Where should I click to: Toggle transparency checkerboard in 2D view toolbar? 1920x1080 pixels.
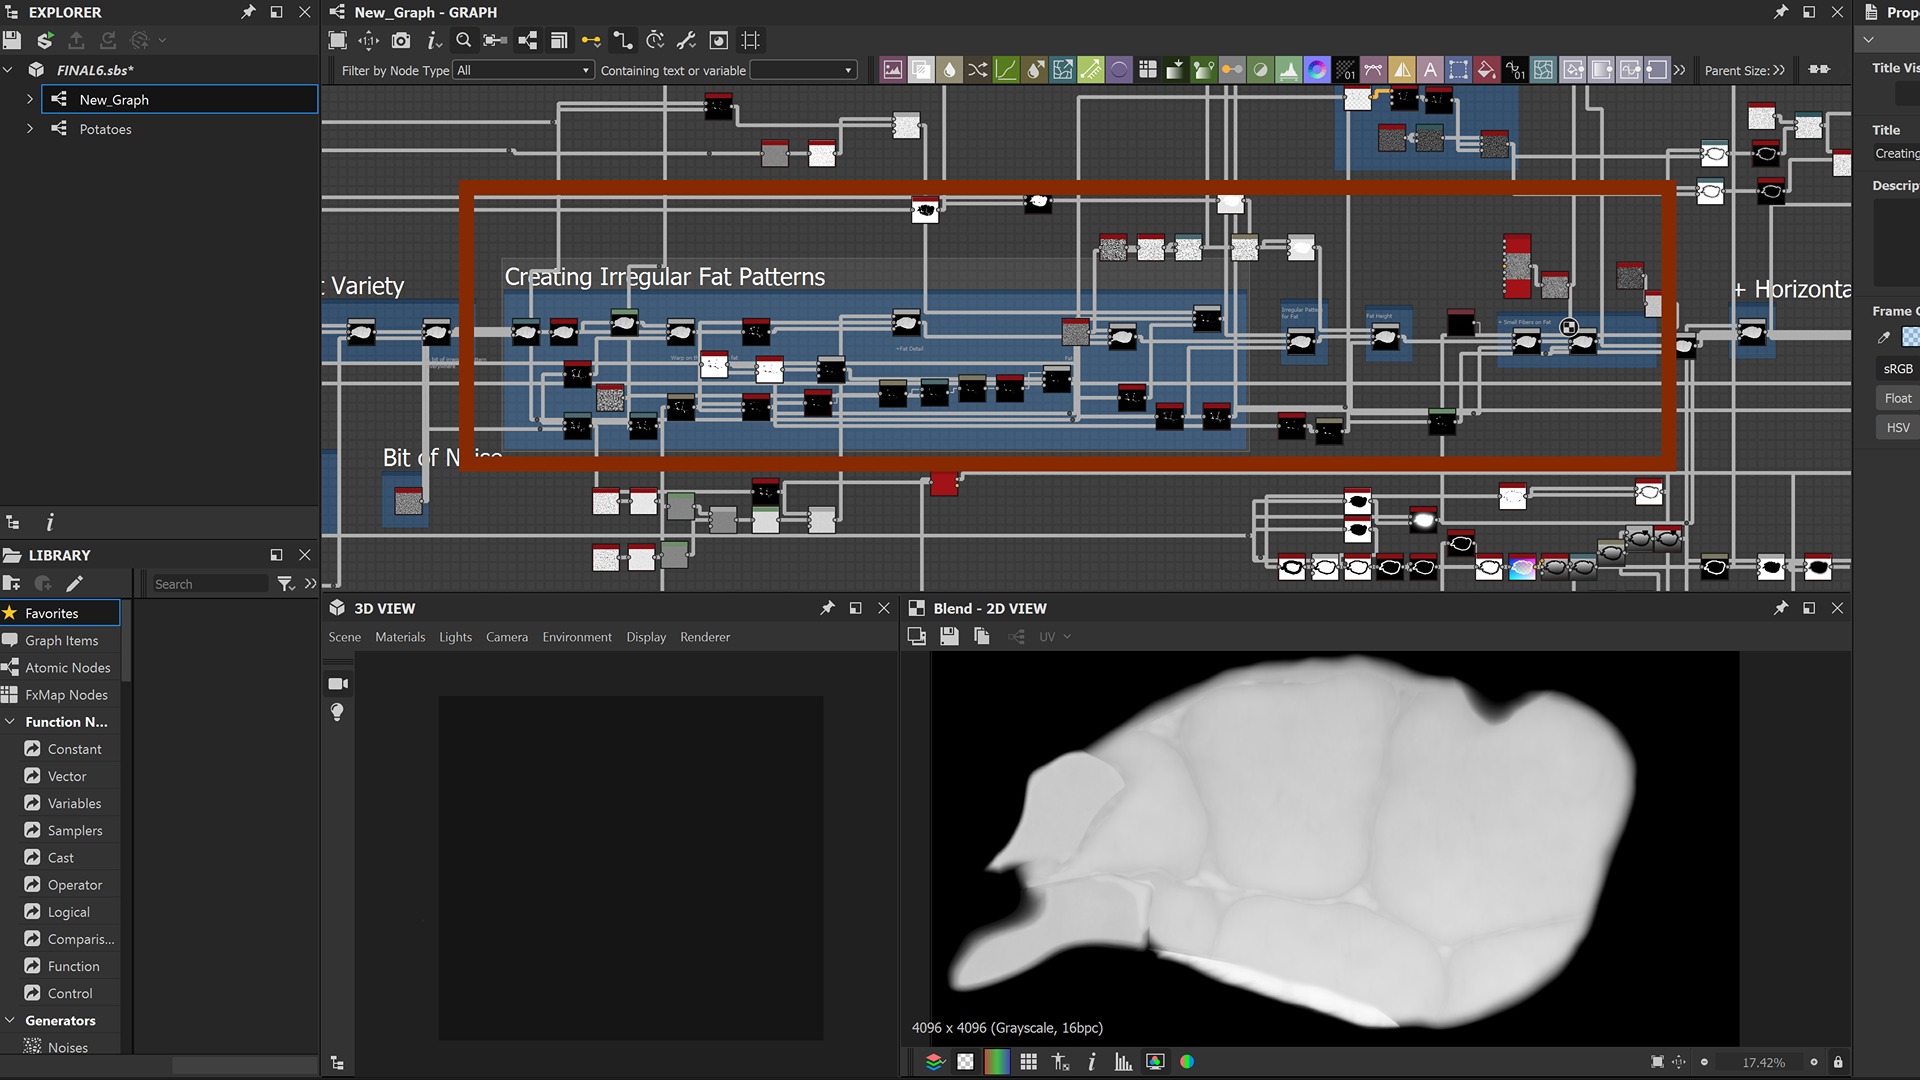pos(965,1062)
